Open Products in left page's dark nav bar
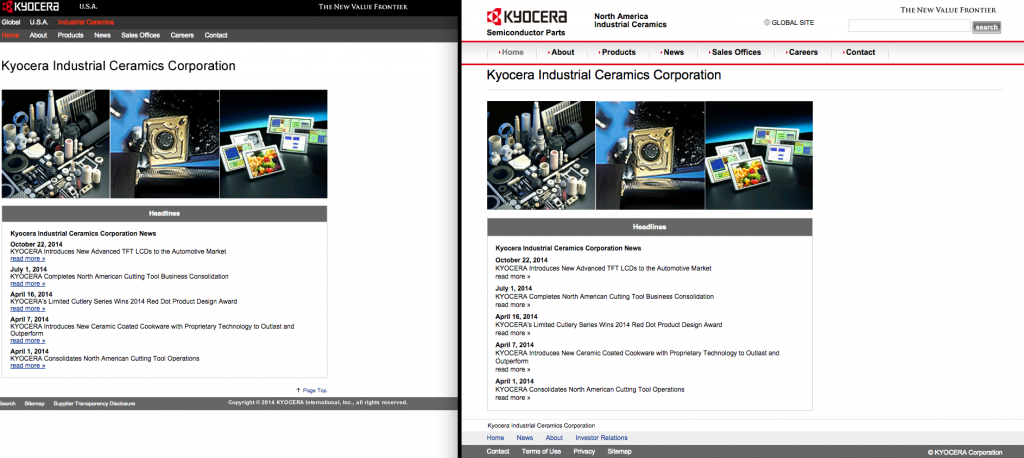1024x458 pixels. [71, 35]
